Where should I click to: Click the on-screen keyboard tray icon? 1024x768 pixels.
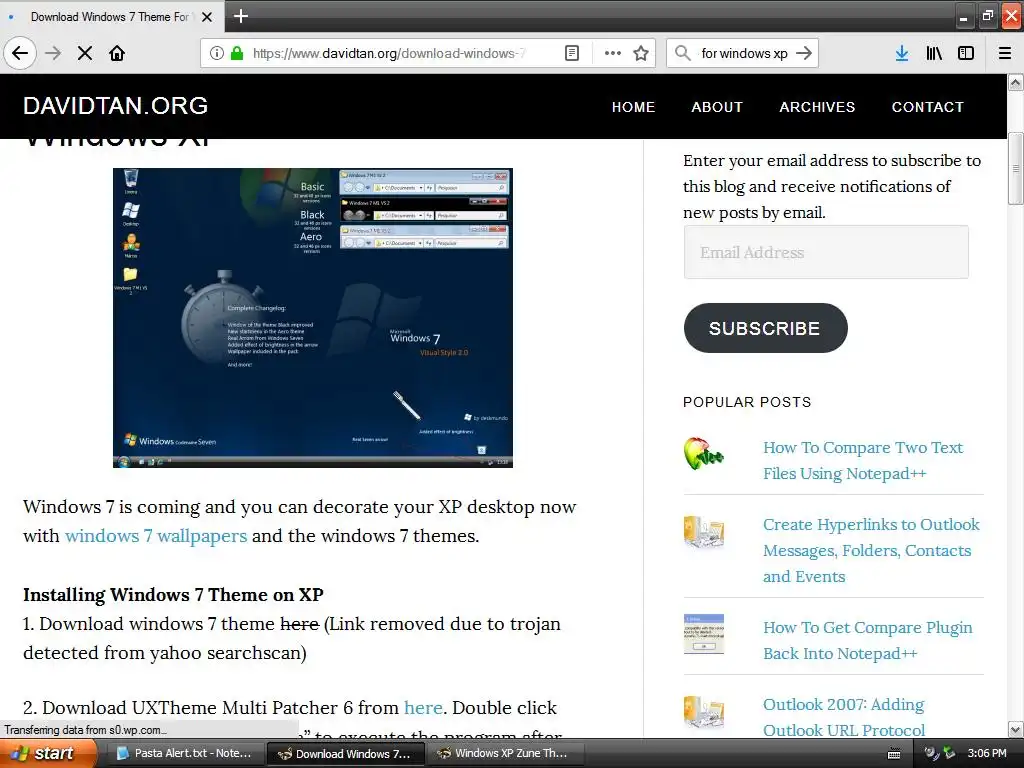894,754
